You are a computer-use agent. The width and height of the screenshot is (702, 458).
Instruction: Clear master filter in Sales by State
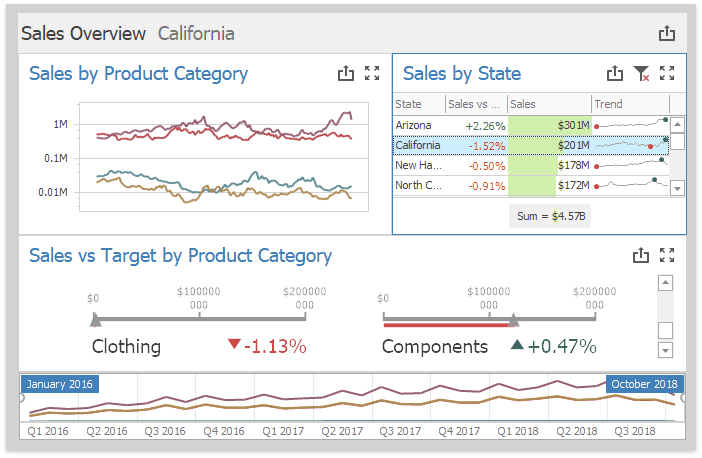tap(642, 73)
